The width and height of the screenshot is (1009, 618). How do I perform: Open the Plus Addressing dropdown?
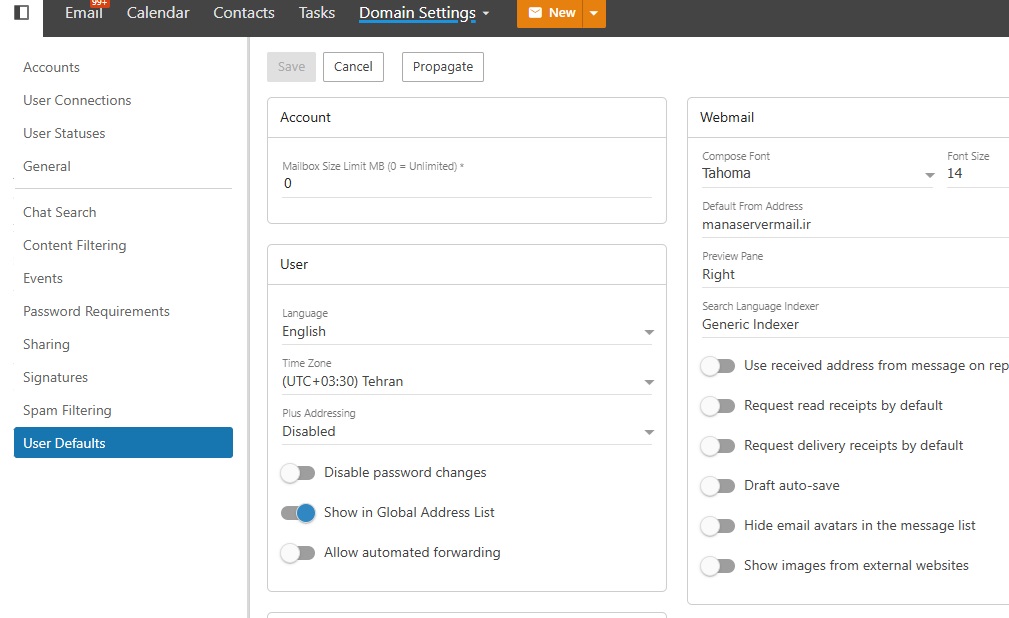(467, 431)
